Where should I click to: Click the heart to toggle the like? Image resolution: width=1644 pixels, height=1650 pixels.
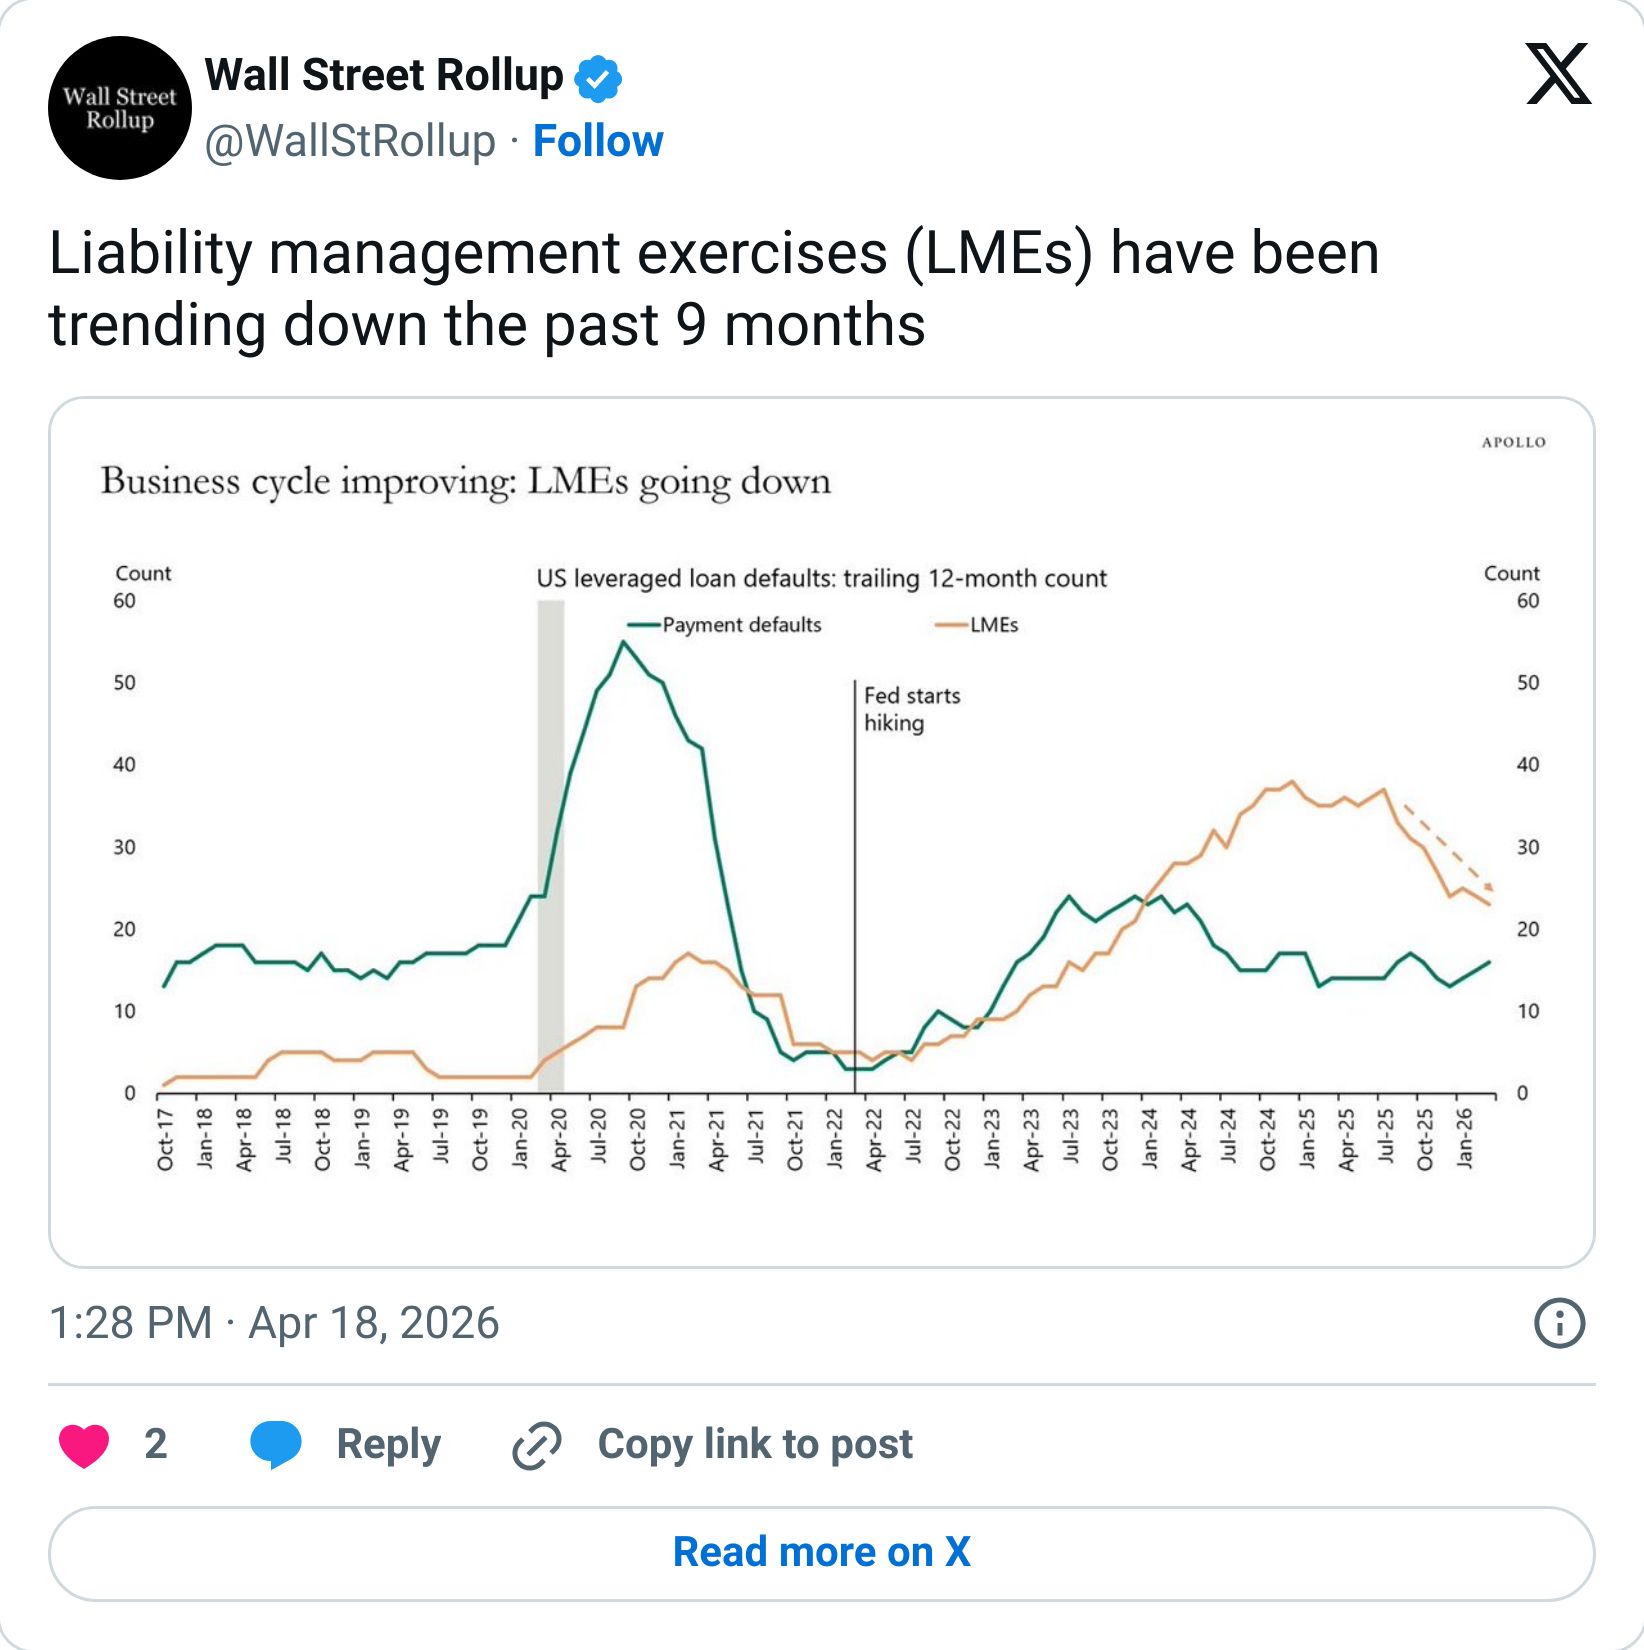tap(89, 1443)
